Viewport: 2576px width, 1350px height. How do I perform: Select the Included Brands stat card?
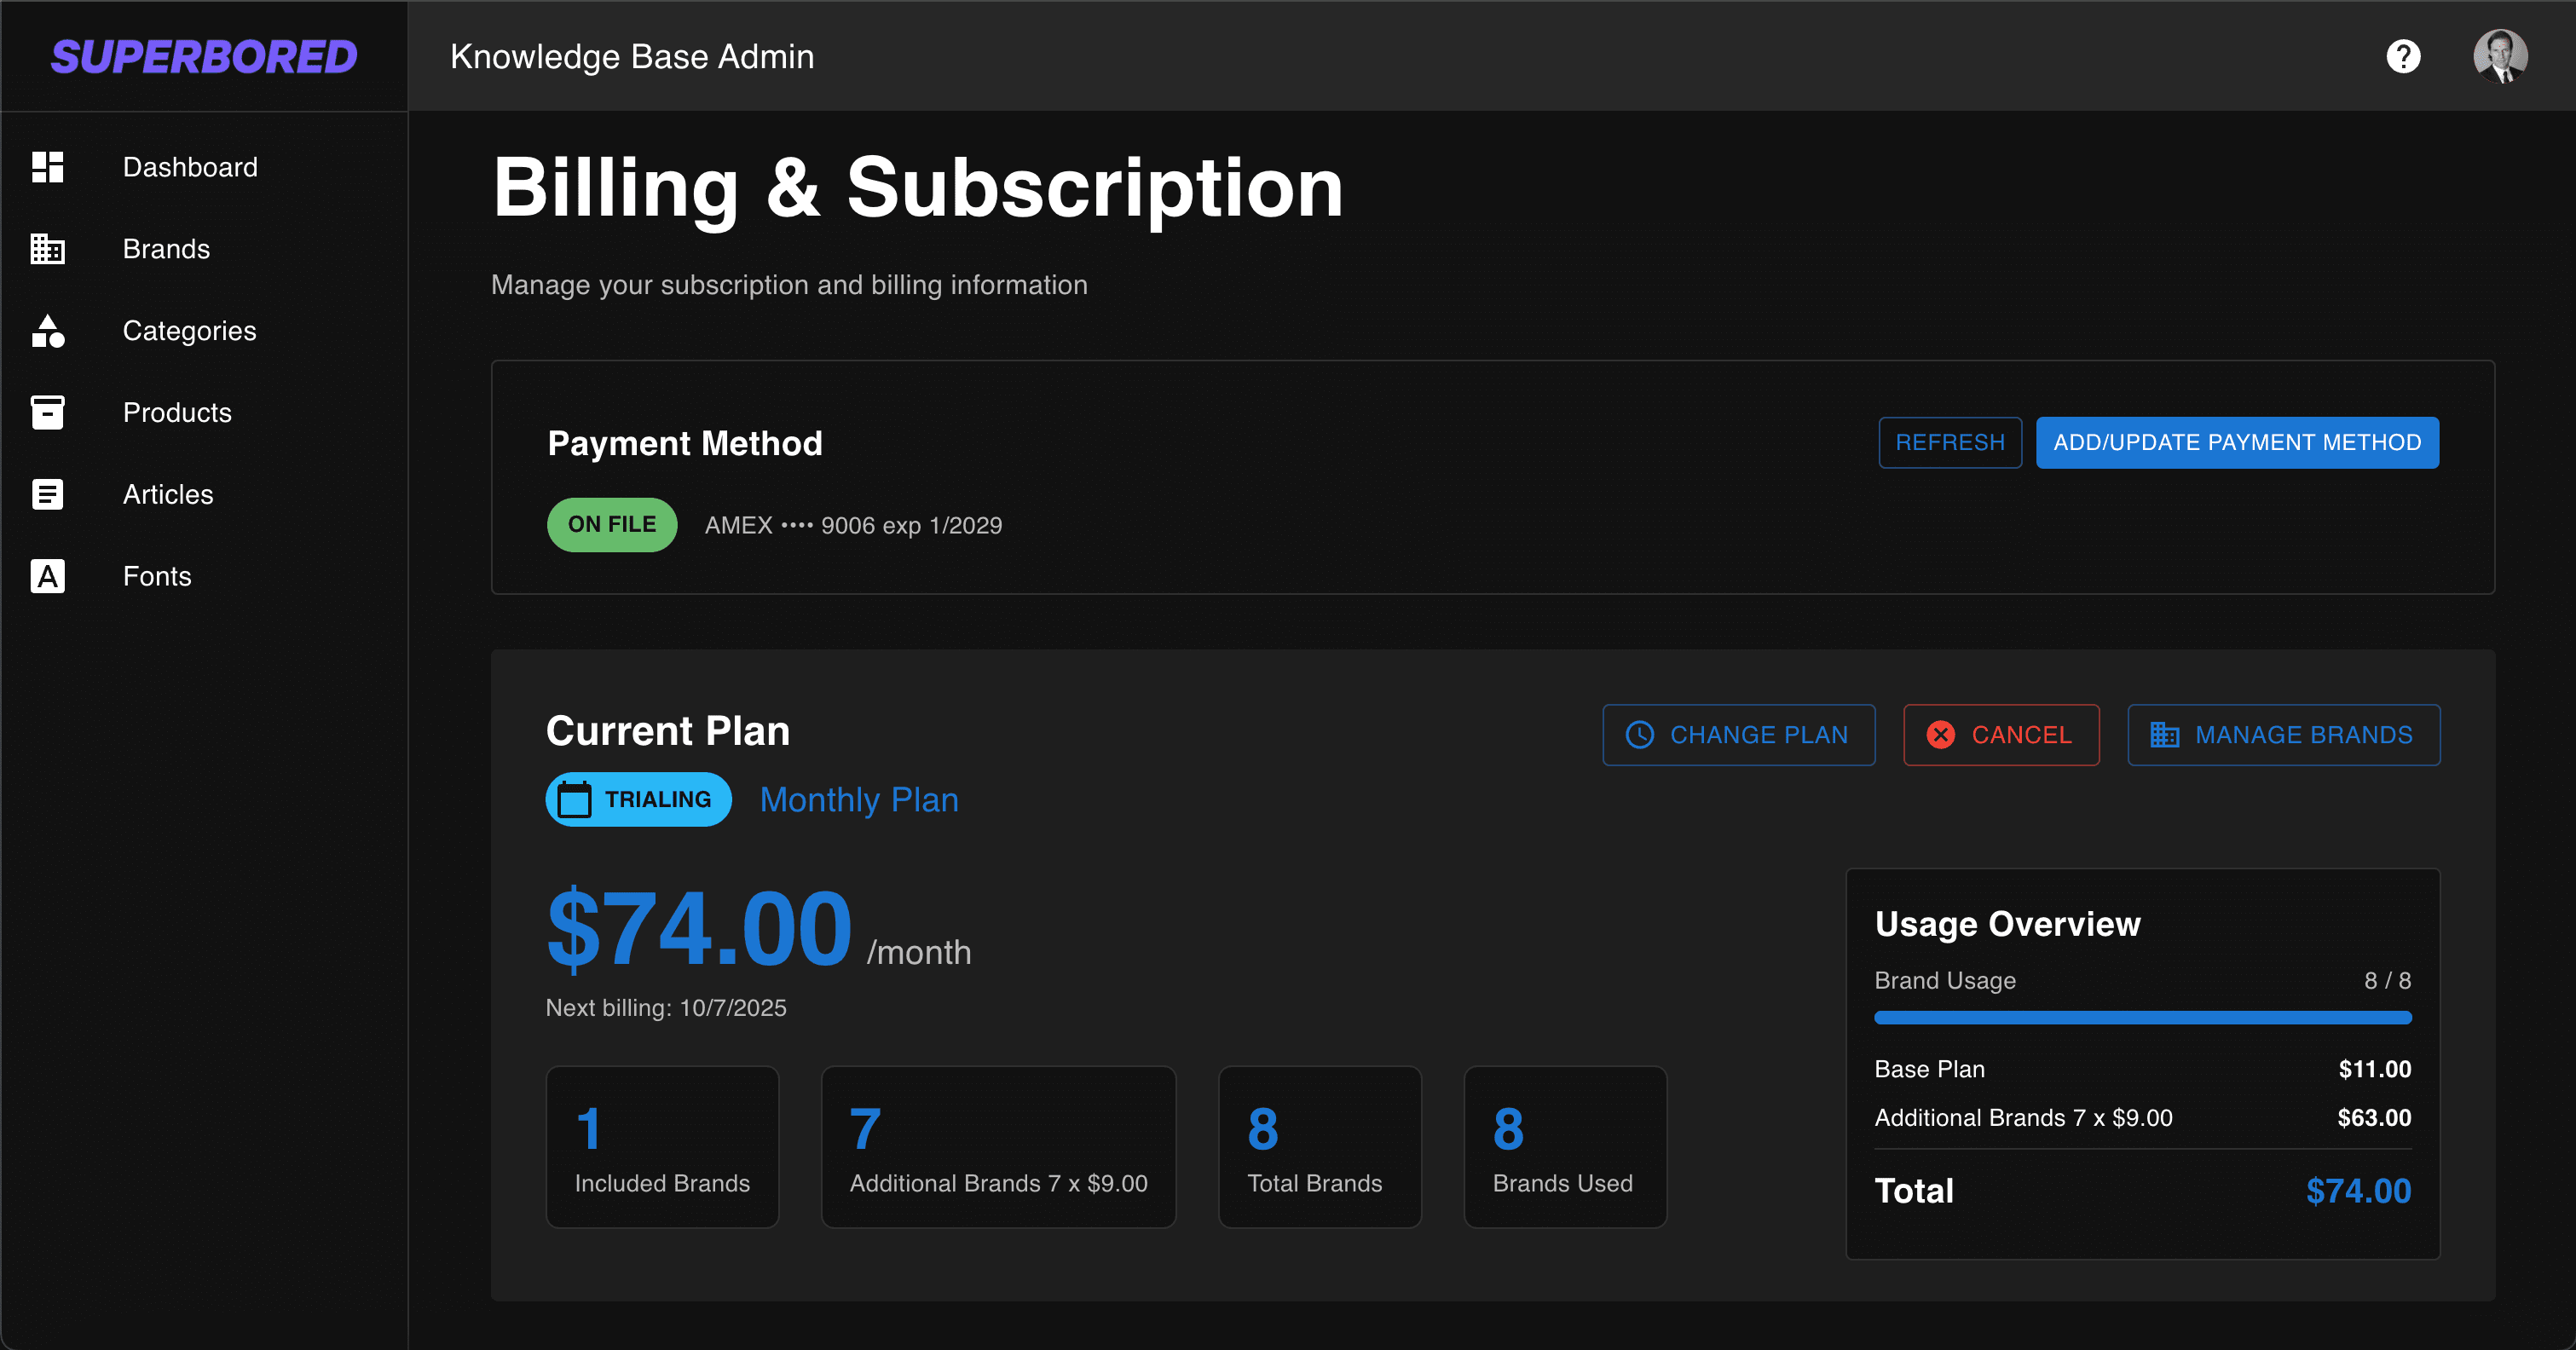pos(662,1146)
